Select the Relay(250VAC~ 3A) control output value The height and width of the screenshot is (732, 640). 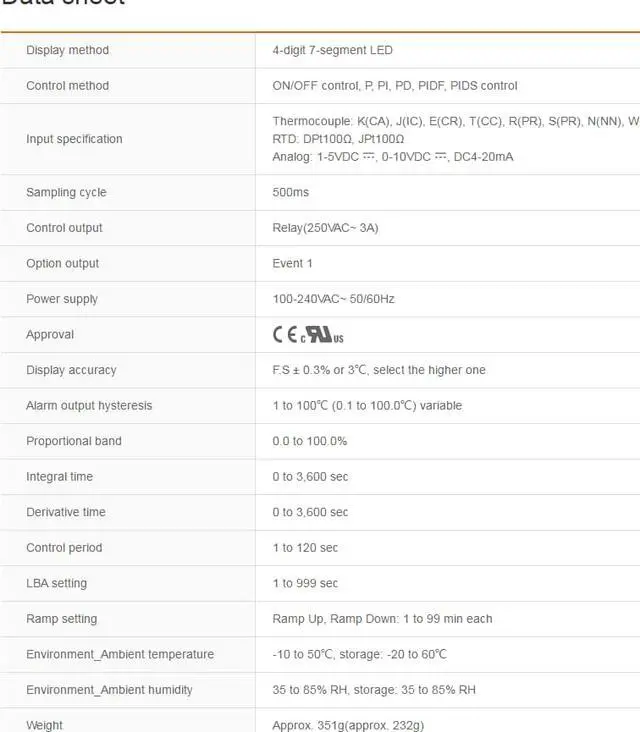(325, 228)
